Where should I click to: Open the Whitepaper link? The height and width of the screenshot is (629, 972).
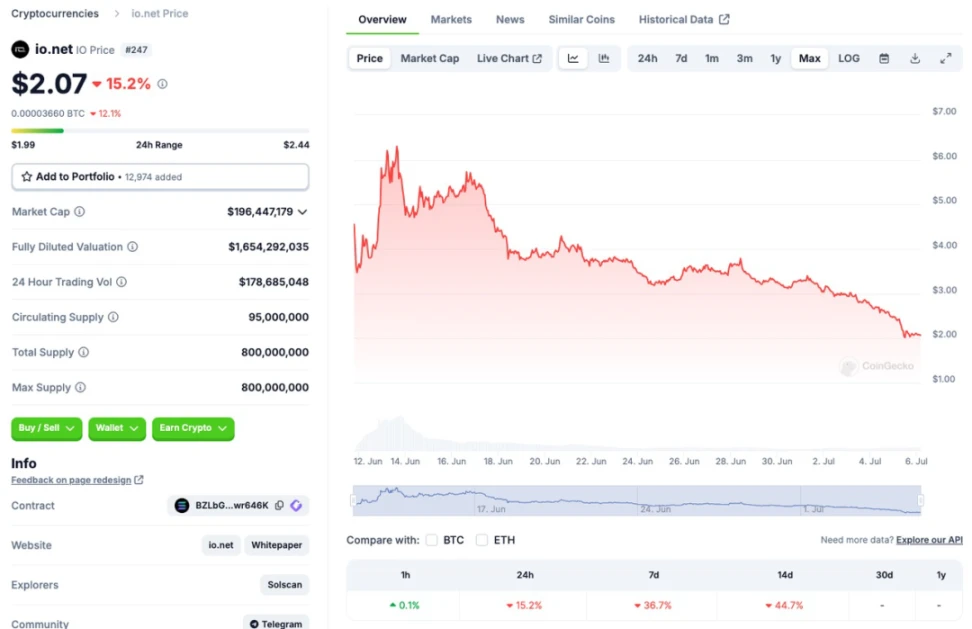click(x=276, y=545)
